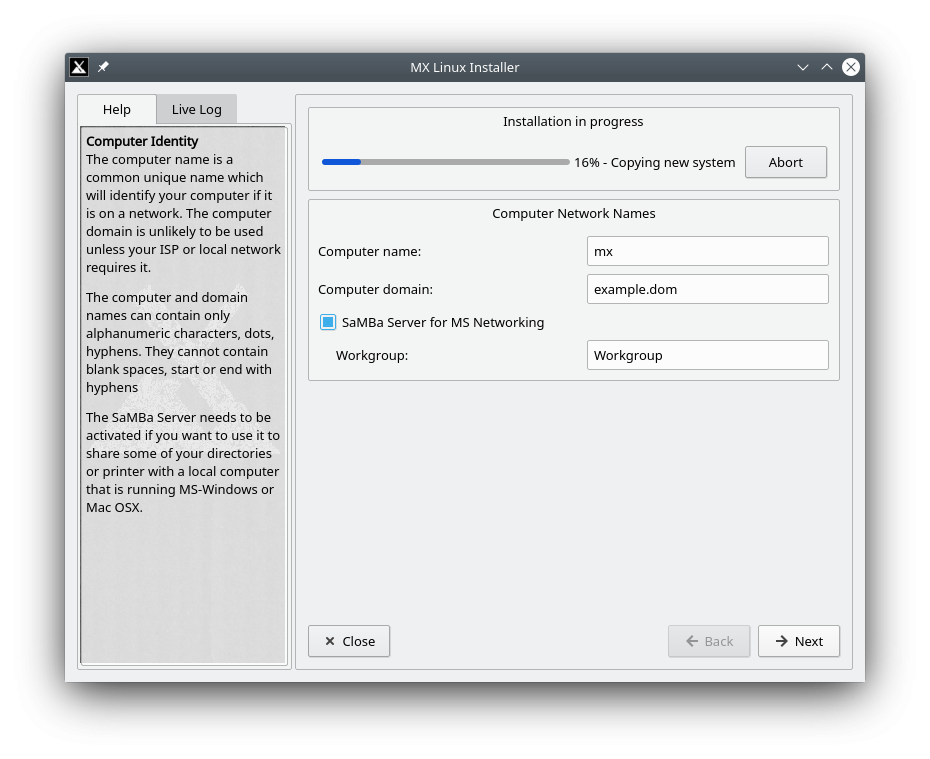Close the MX Linux Installer window with the X icon
This screenshot has width=930, height=759.
pyautogui.click(x=851, y=67)
